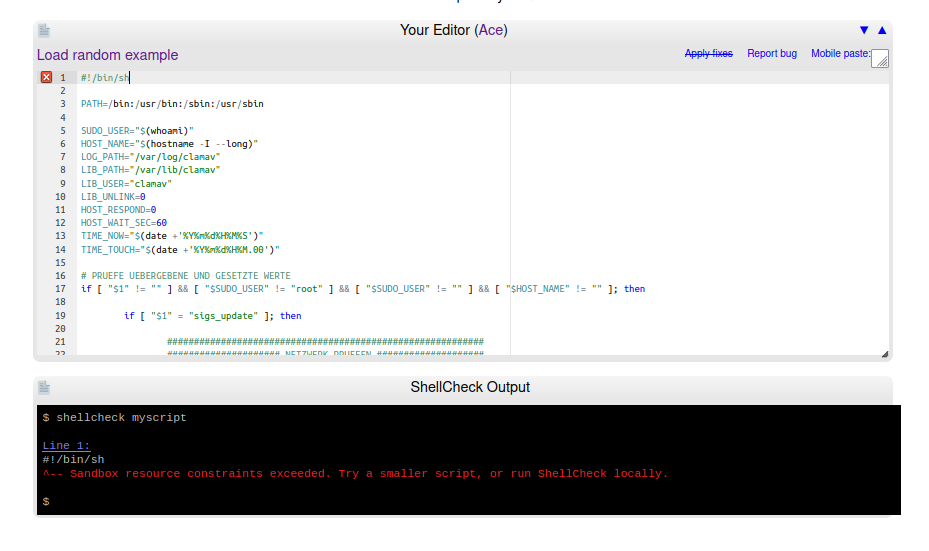
Task: Click the editor resize handle
Action: click(885, 354)
